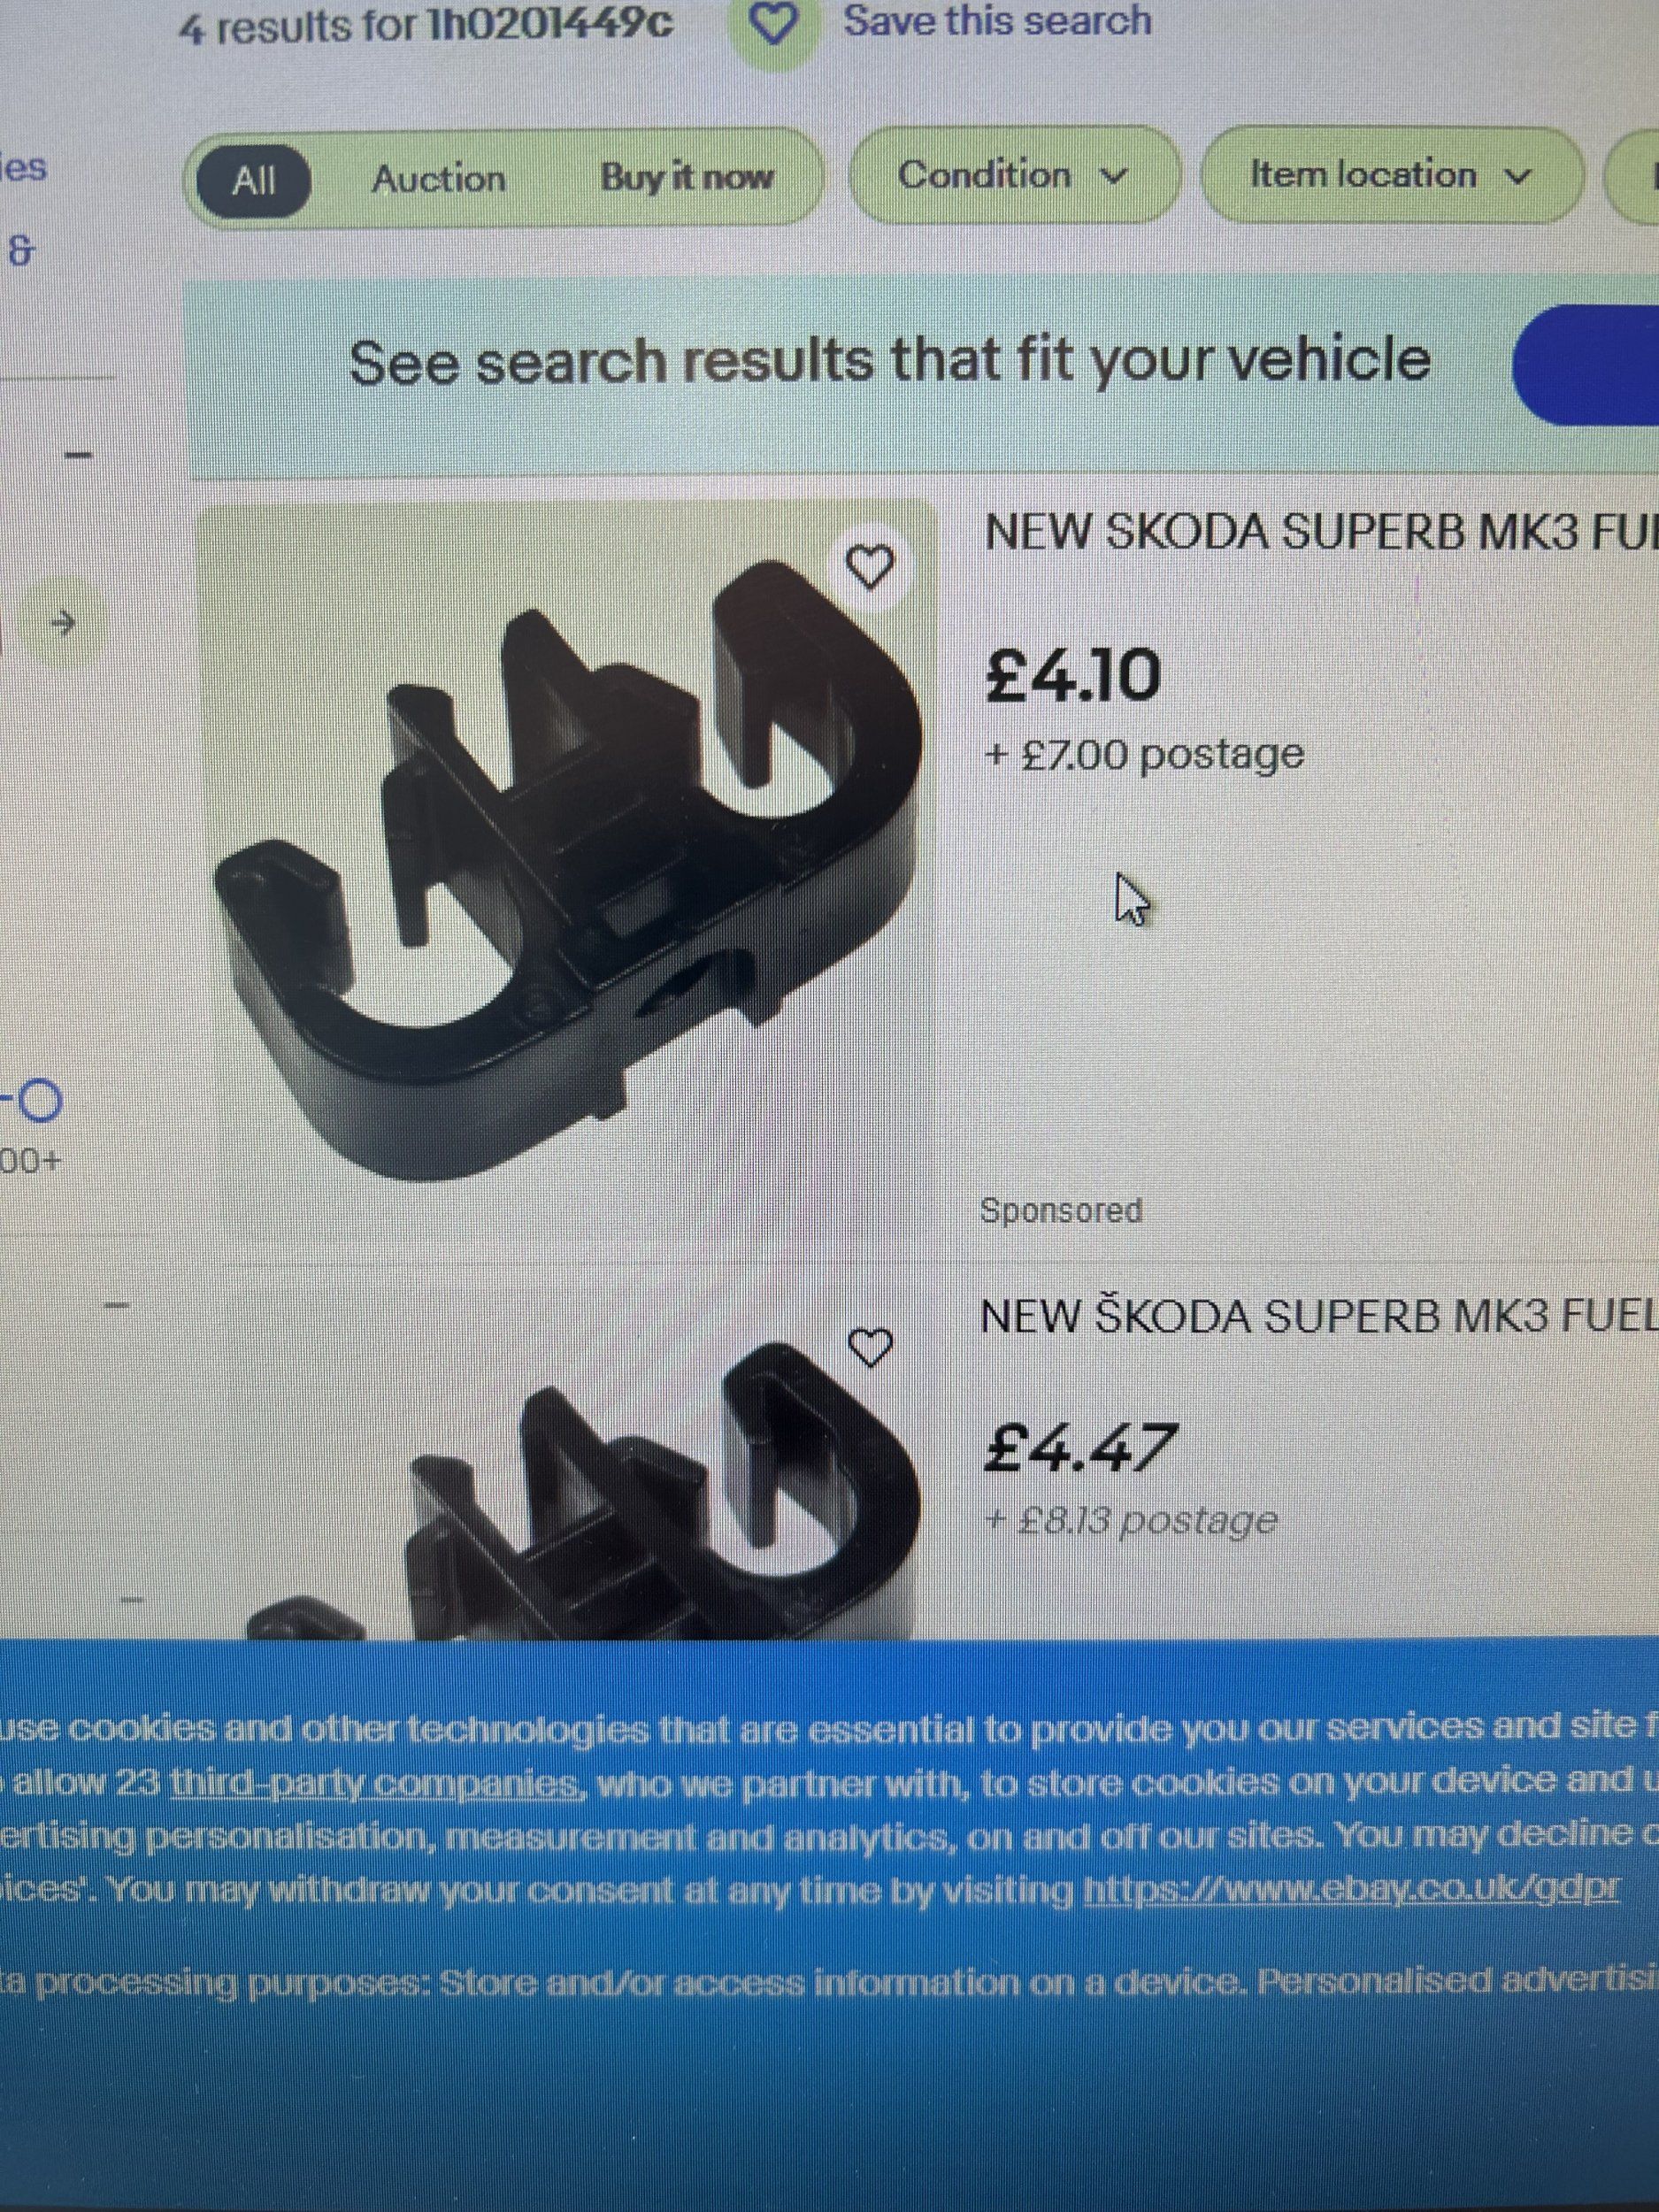The width and height of the screenshot is (1659, 2212).
Task: Add first Skoda clip to watchlist heart
Action: pyautogui.click(x=870, y=567)
